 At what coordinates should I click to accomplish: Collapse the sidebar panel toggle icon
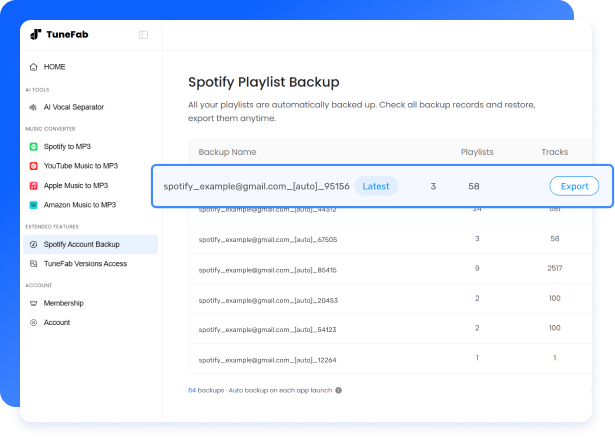pos(144,35)
